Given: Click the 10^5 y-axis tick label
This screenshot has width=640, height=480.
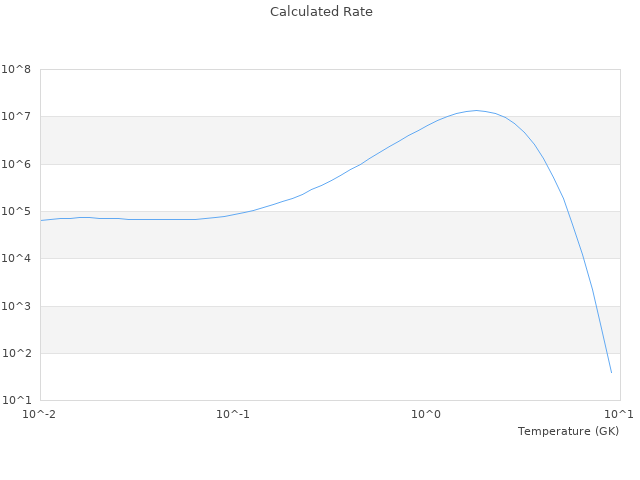Looking at the screenshot, I should point(17,212).
